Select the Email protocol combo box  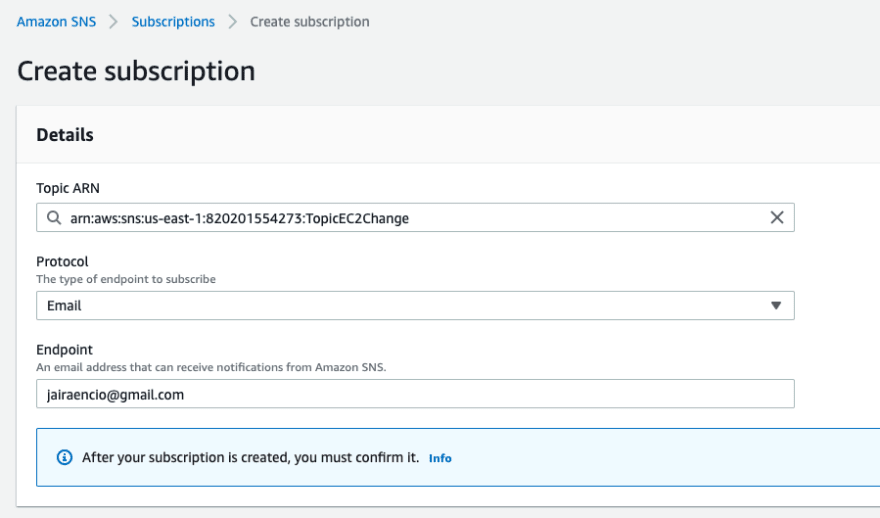(415, 305)
